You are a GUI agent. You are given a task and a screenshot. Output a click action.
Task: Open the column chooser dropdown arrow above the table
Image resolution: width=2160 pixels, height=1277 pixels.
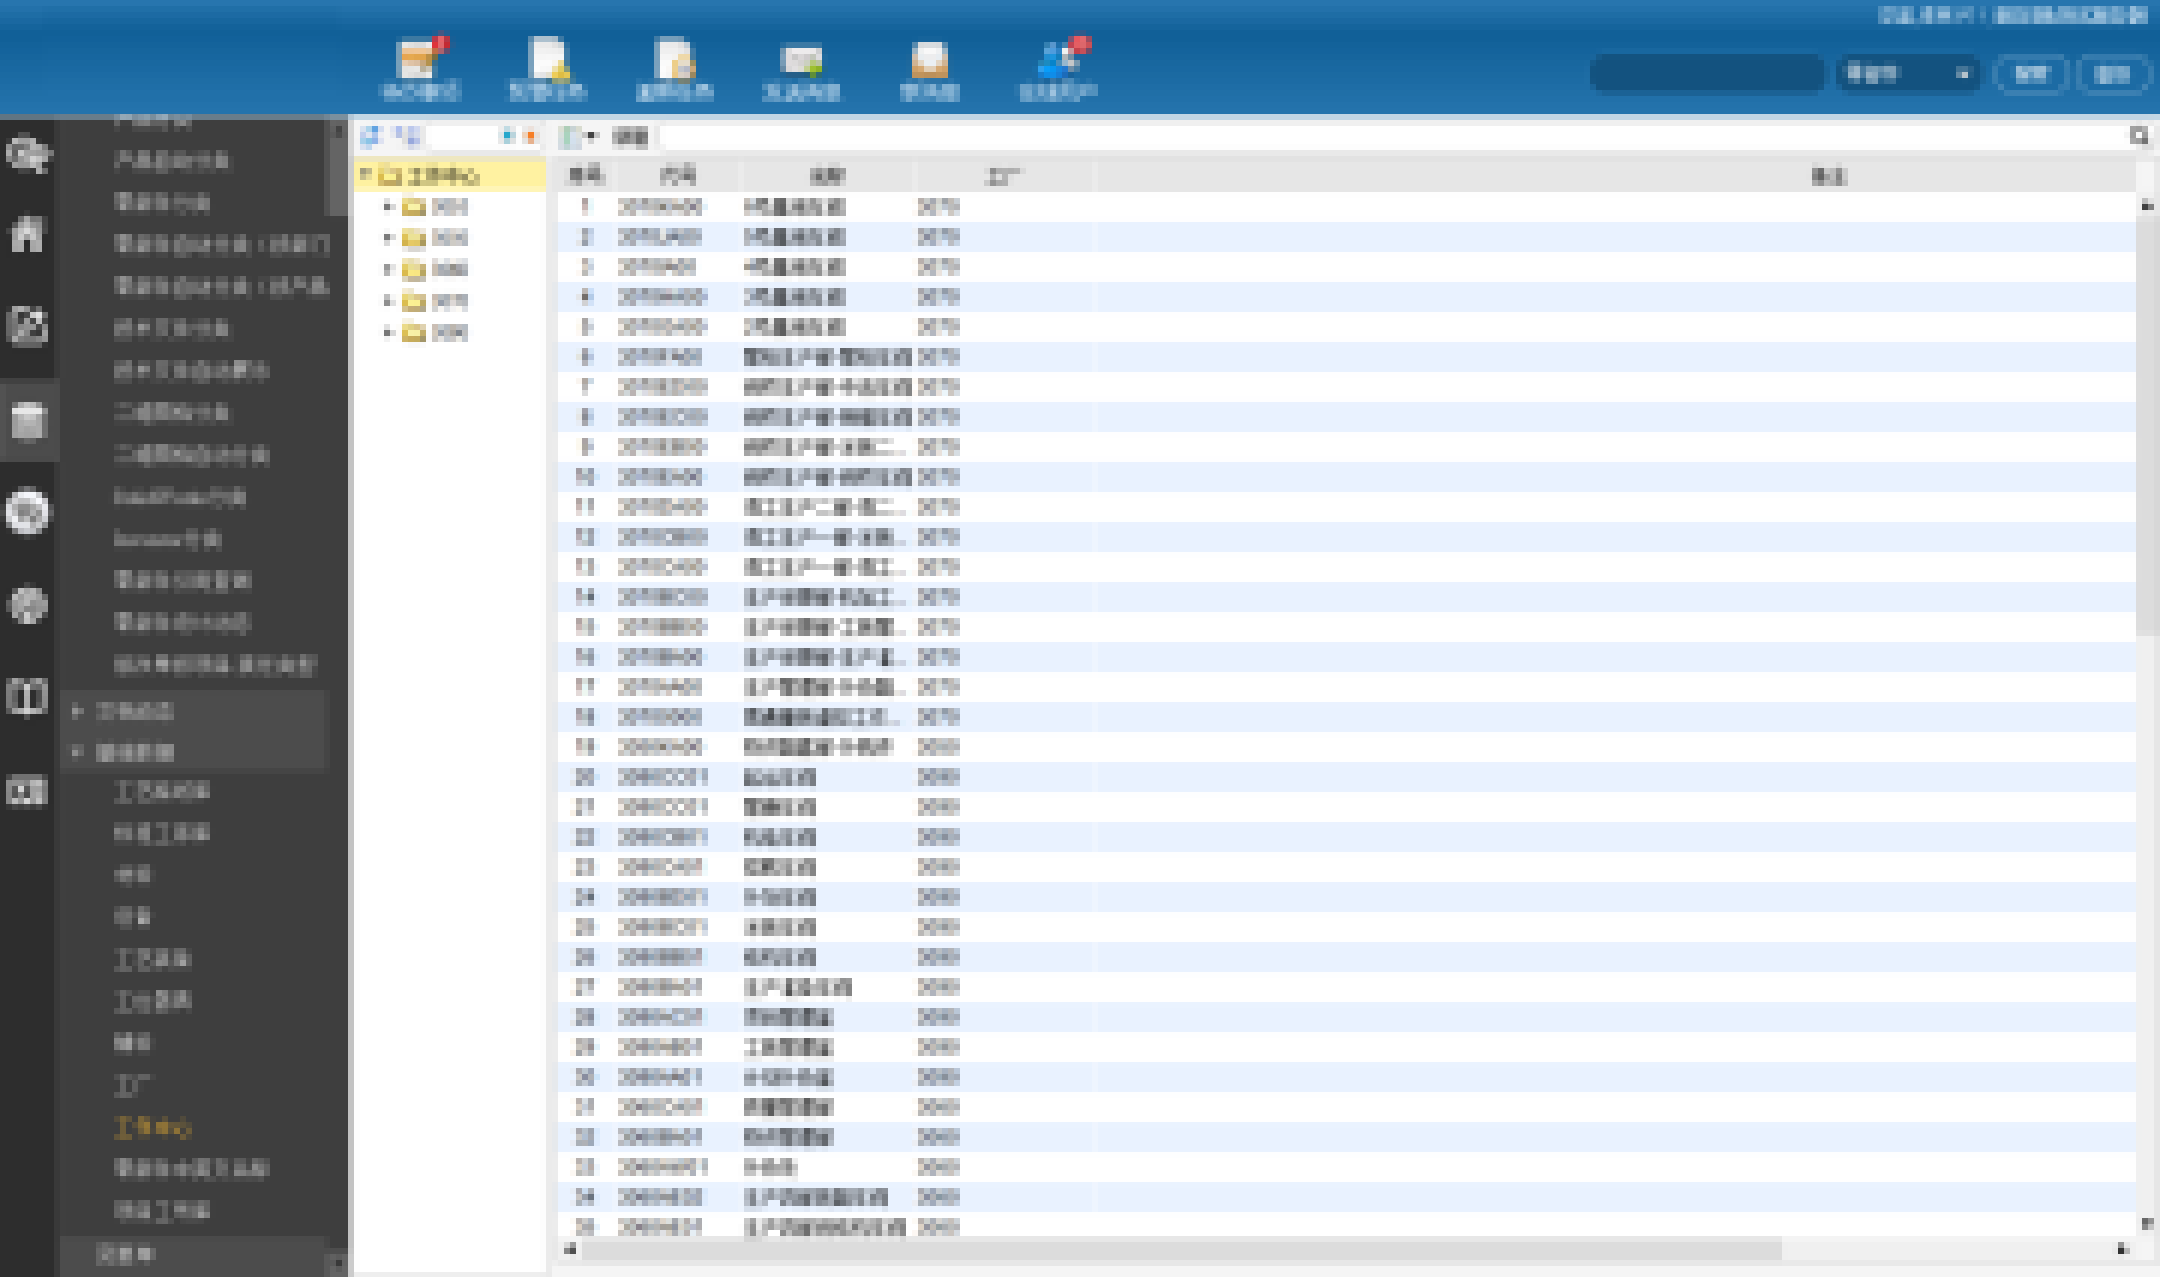592,137
